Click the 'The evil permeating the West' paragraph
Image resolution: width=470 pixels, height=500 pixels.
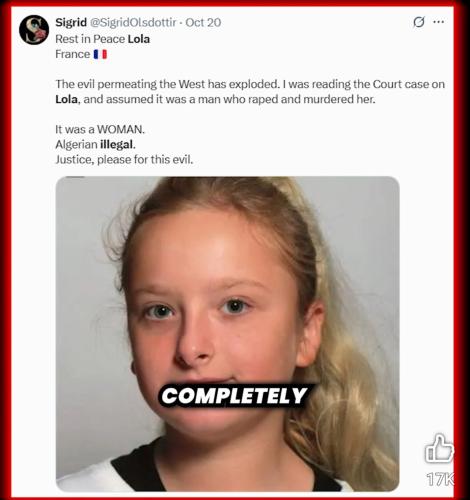tap(250, 92)
